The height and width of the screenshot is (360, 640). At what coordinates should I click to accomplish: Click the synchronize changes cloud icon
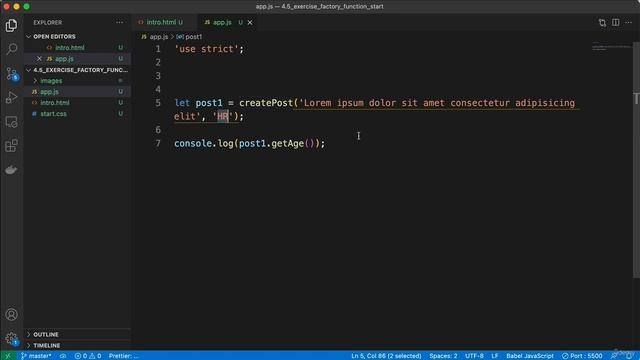tap(63, 356)
